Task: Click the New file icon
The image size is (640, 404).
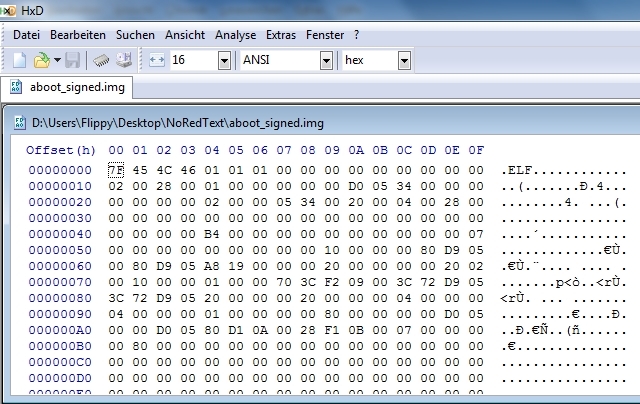Action: point(19,60)
